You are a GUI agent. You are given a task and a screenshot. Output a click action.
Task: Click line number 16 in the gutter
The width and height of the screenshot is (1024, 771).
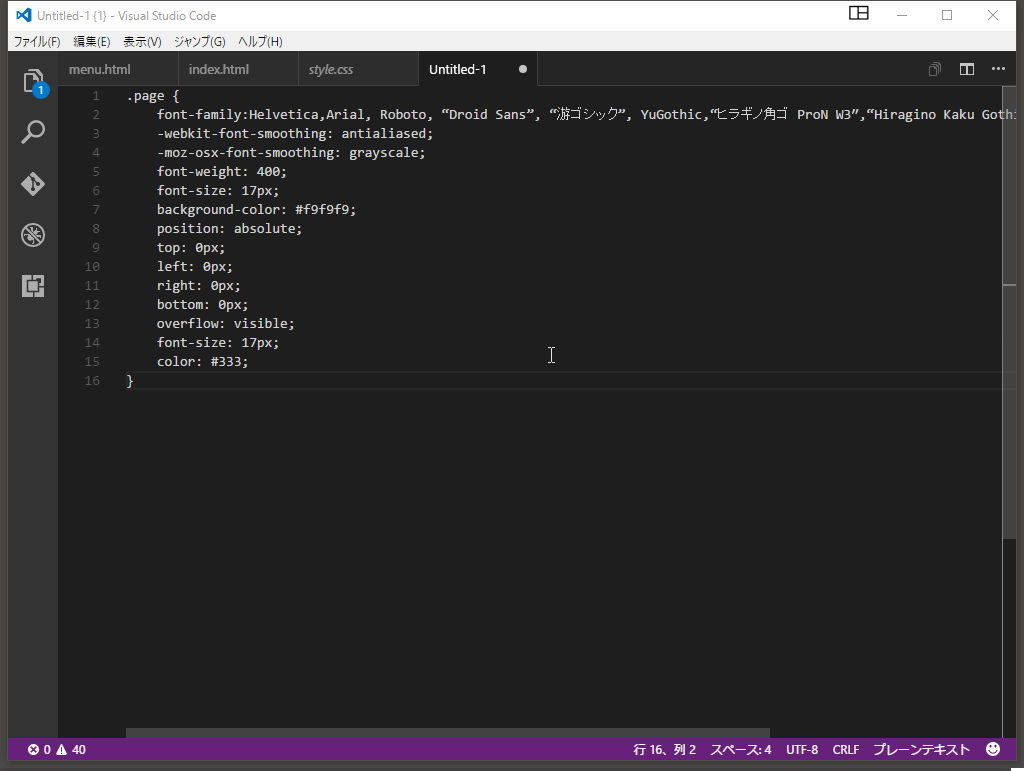coord(92,381)
